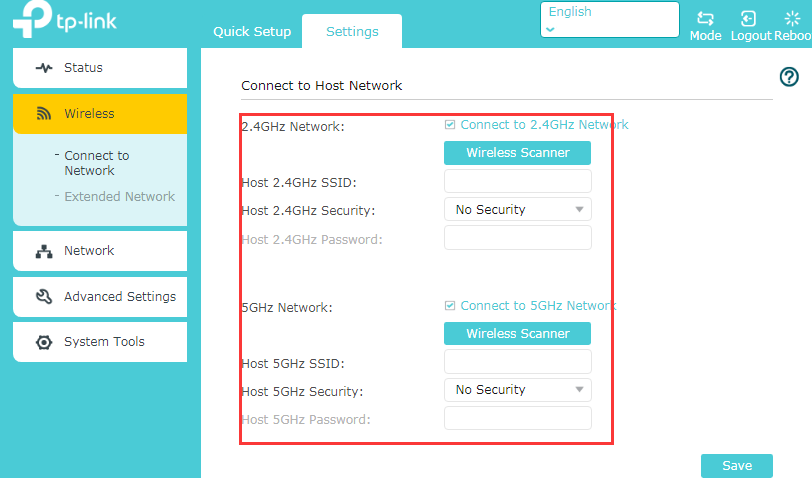Open help via question mark icon

pos(788,77)
